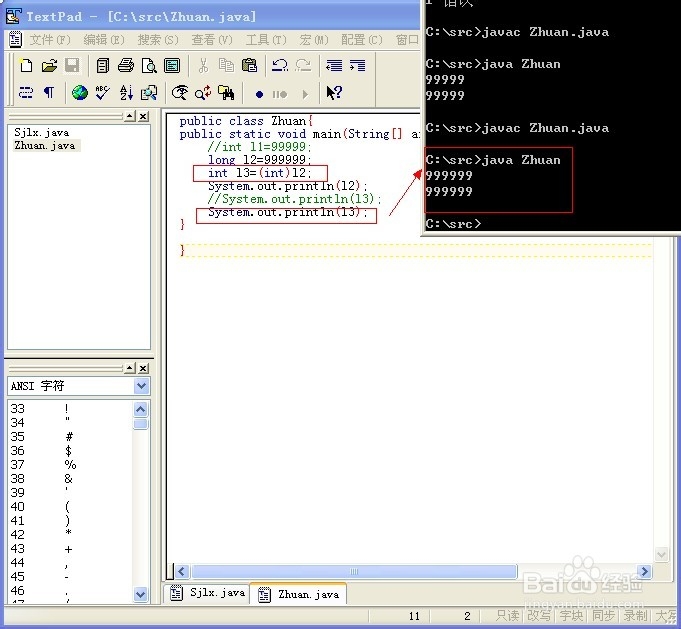This screenshot has width=681, height=629.
Task: Undo the last edit with the Undo arrow
Action: (280, 66)
